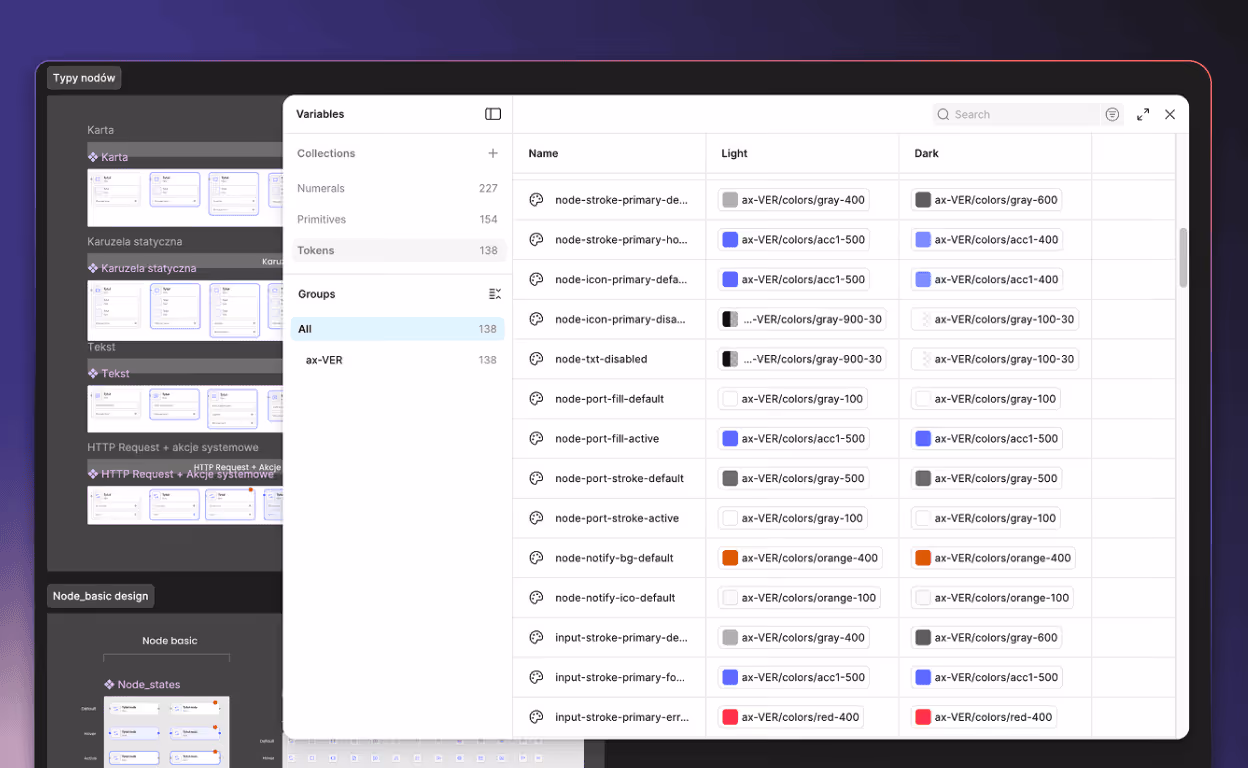Click the Groups section header

pyautogui.click(x=317, y=294)
